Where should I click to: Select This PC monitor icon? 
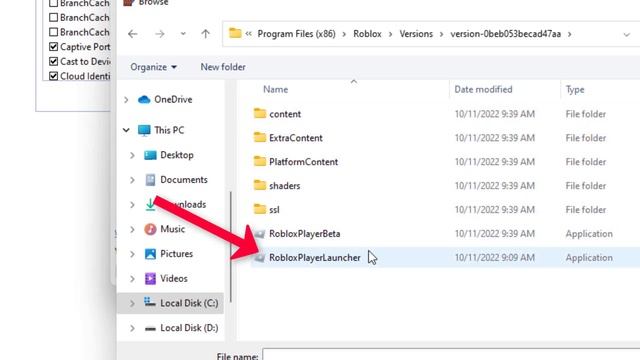[x=144, y=130]
